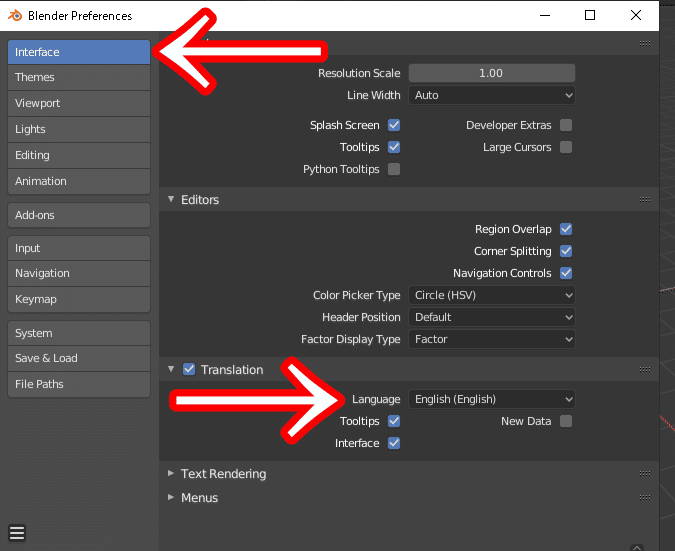Open the hamburger menu at bottom left
Image resolution: width=675 pixels, height=551 pixels.
(17, 532)
